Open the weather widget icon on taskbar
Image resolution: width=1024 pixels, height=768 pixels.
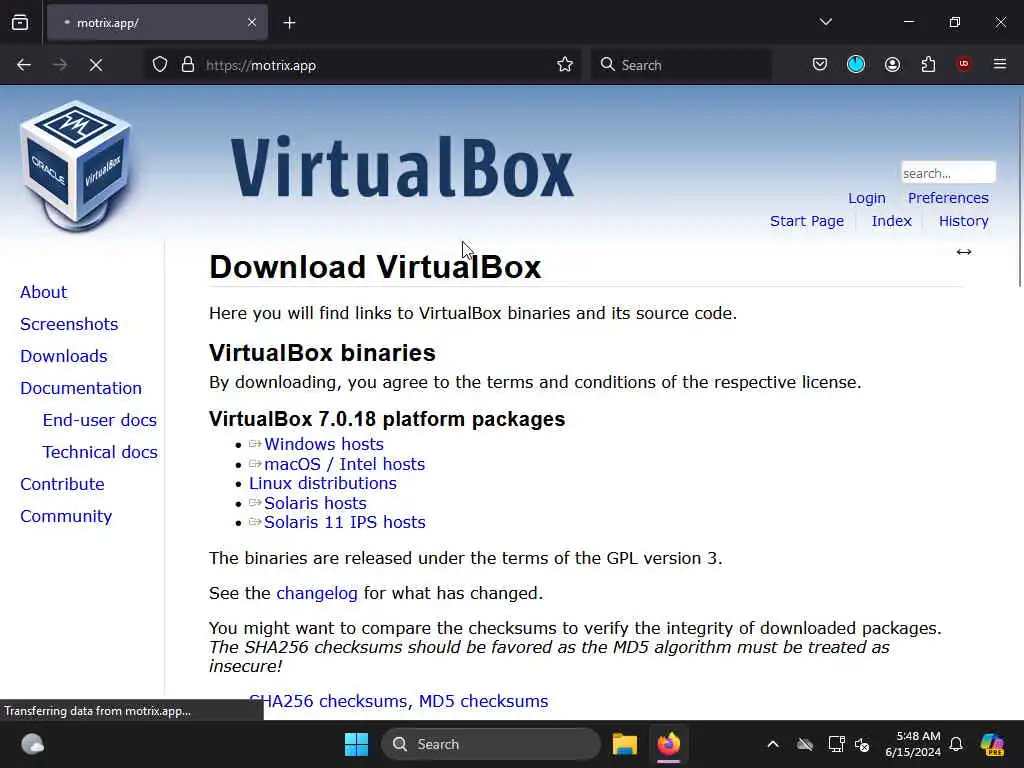click(x=32, y=744)
